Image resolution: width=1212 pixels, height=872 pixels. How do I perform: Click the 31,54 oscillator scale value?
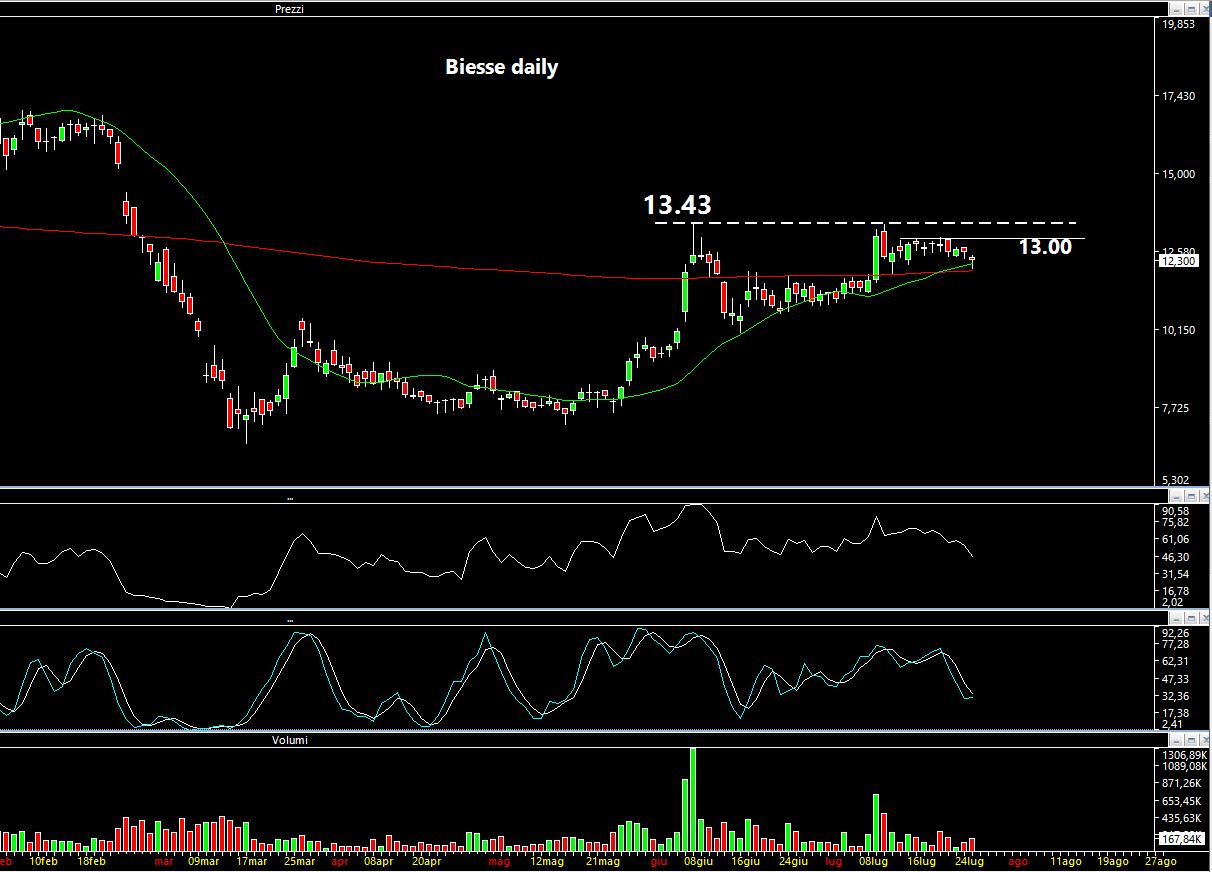pos(1175,574)
